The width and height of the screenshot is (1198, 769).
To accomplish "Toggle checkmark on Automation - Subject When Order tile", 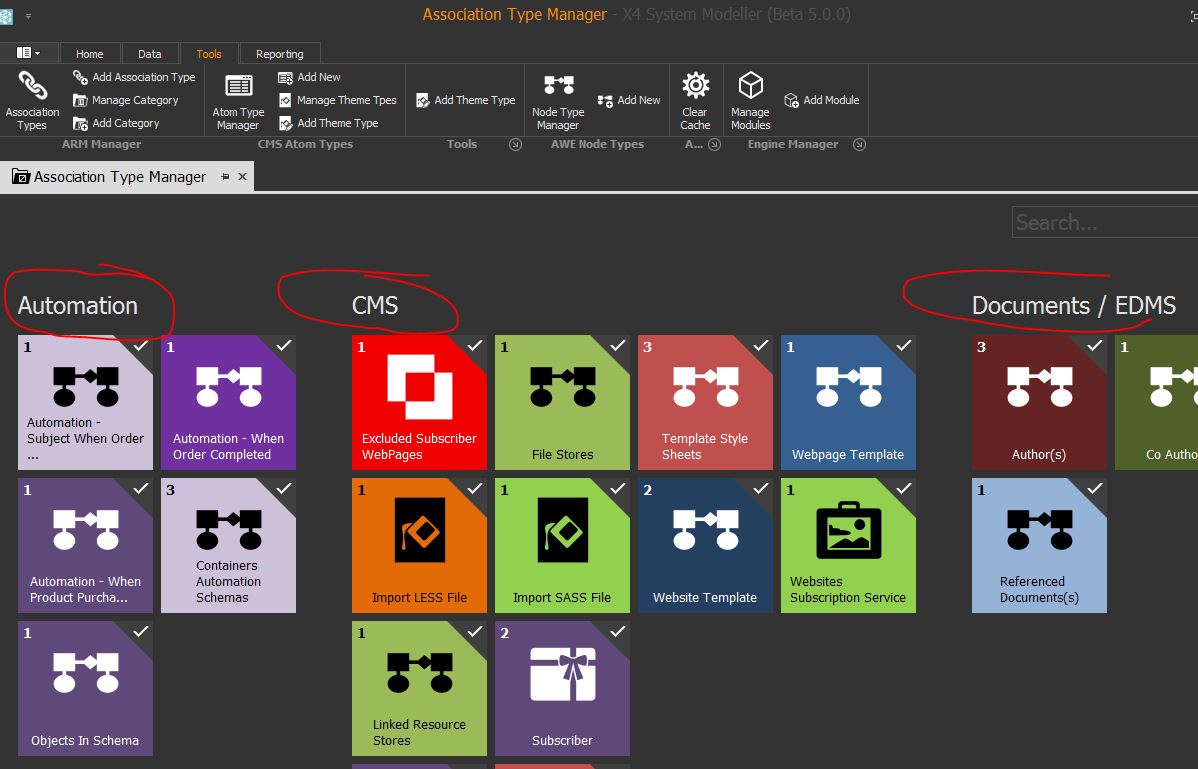I will click(x=141, y=346).
